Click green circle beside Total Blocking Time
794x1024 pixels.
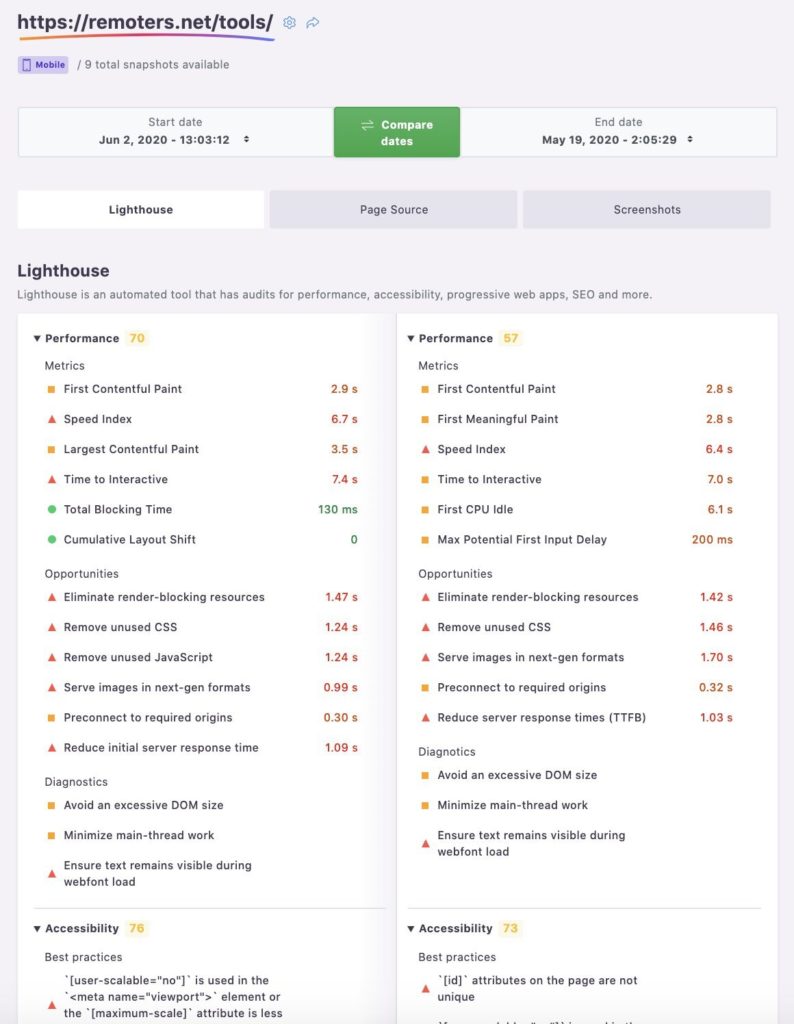click(52, 509)
